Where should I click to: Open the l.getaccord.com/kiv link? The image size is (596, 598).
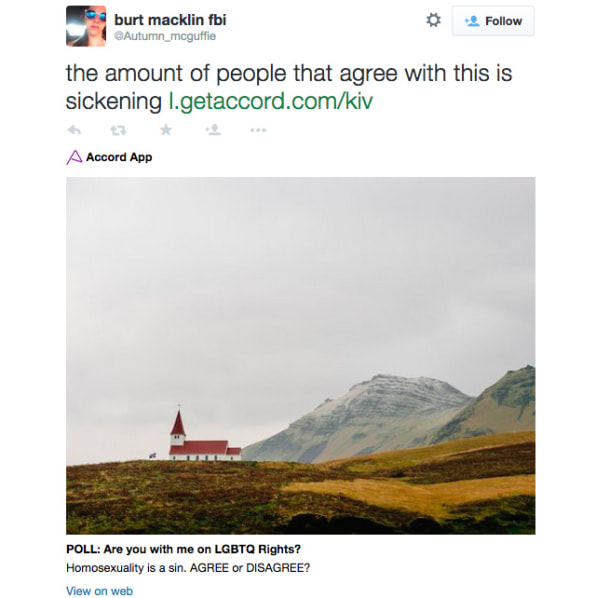[270, 101]
